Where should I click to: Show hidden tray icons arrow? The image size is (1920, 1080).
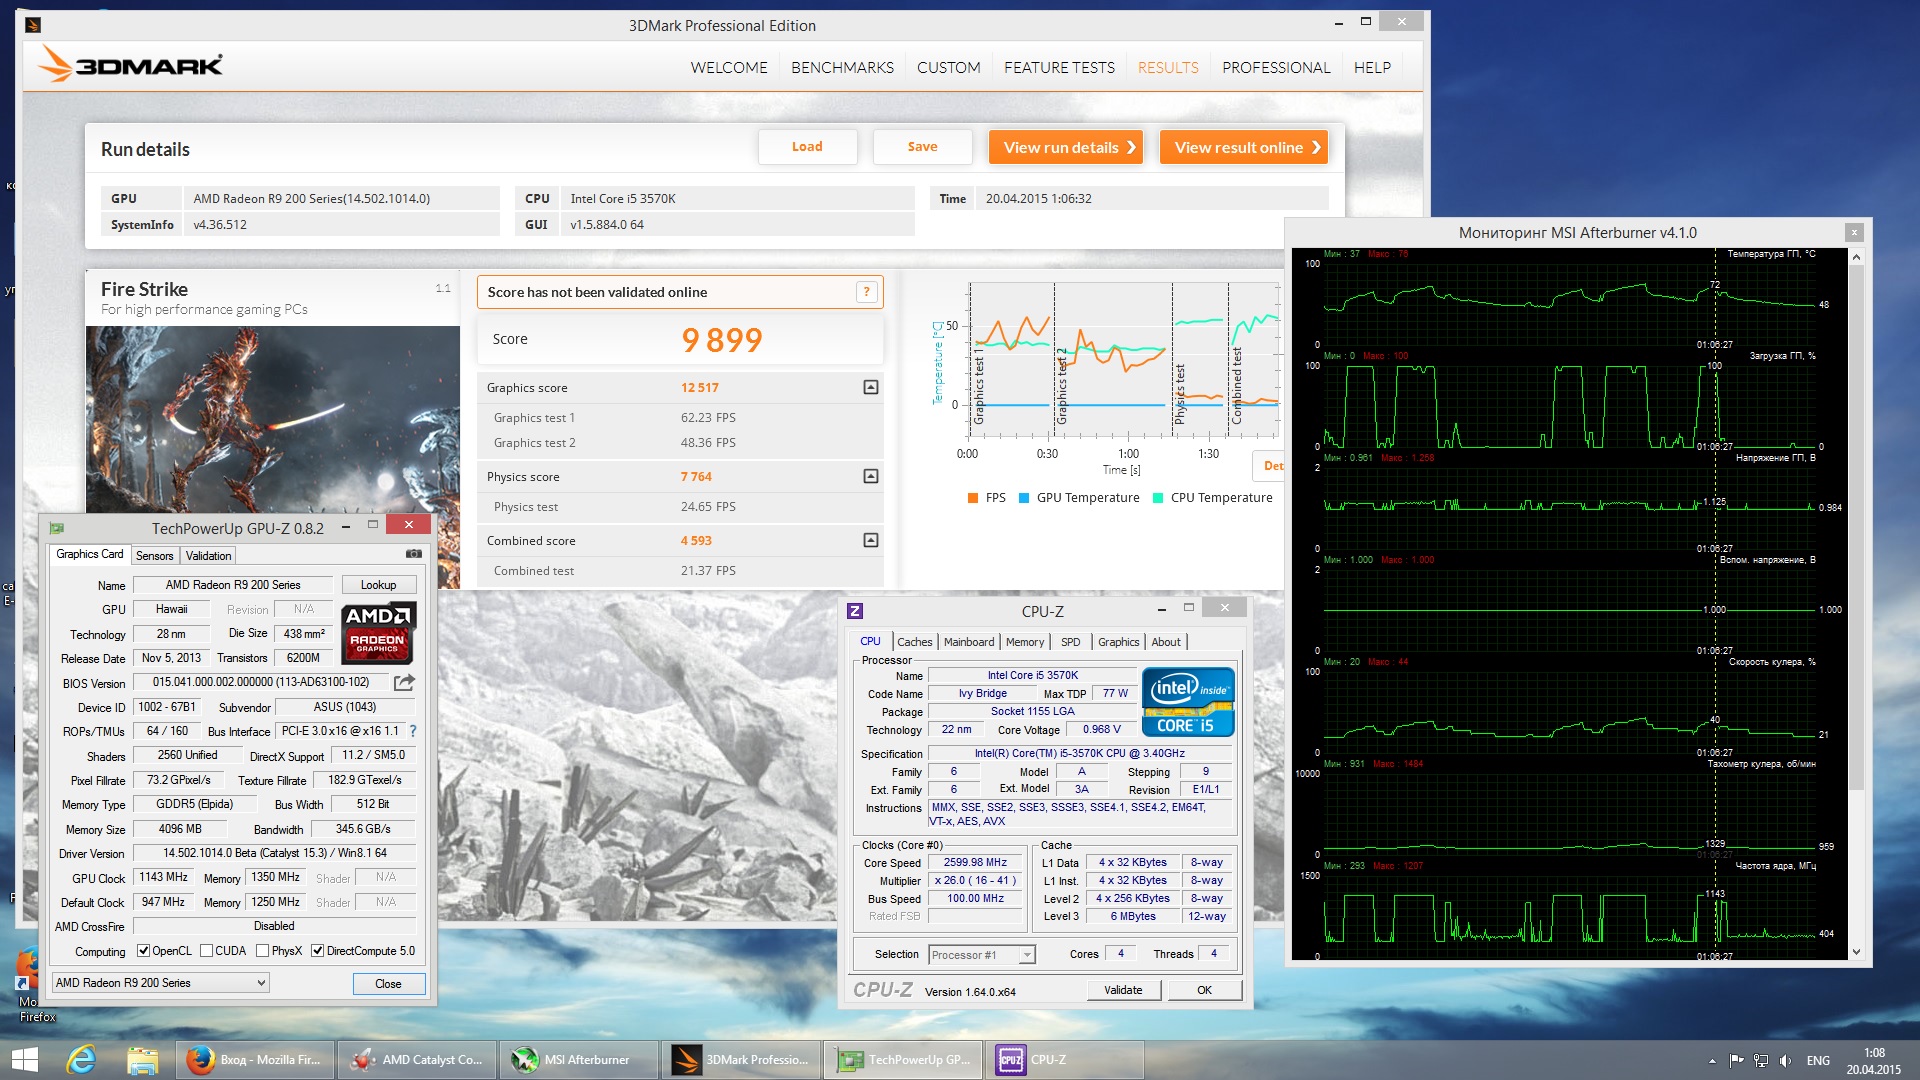pos(1712,1060)
